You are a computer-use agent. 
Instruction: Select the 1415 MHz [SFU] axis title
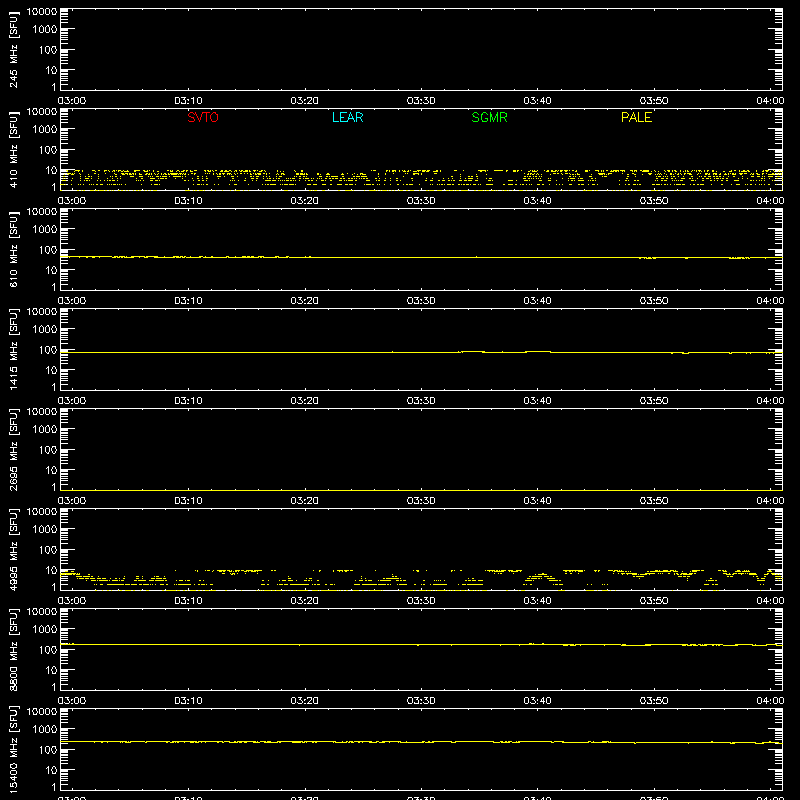pyautogui.click(x=13, y=349)
